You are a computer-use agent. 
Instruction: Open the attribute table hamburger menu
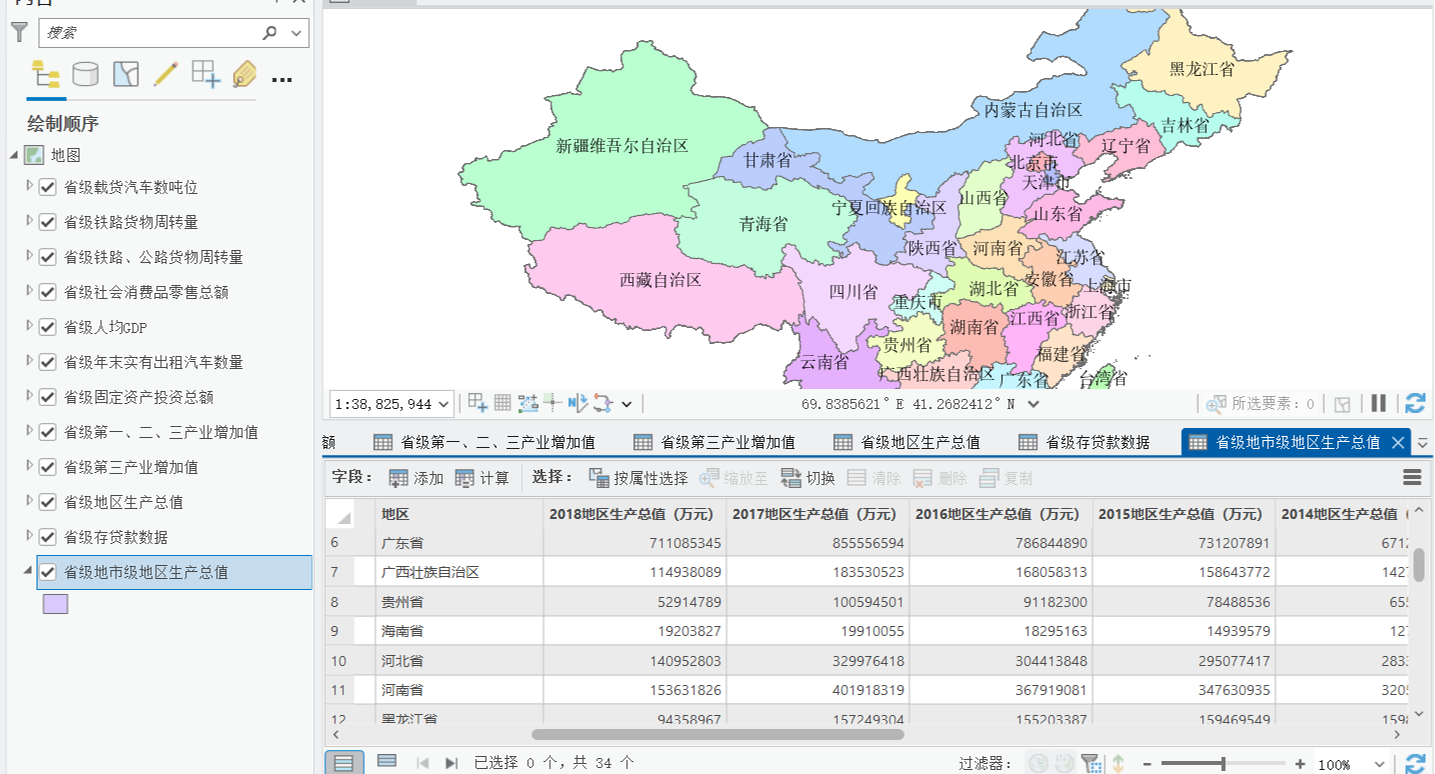pos(1412,478)
